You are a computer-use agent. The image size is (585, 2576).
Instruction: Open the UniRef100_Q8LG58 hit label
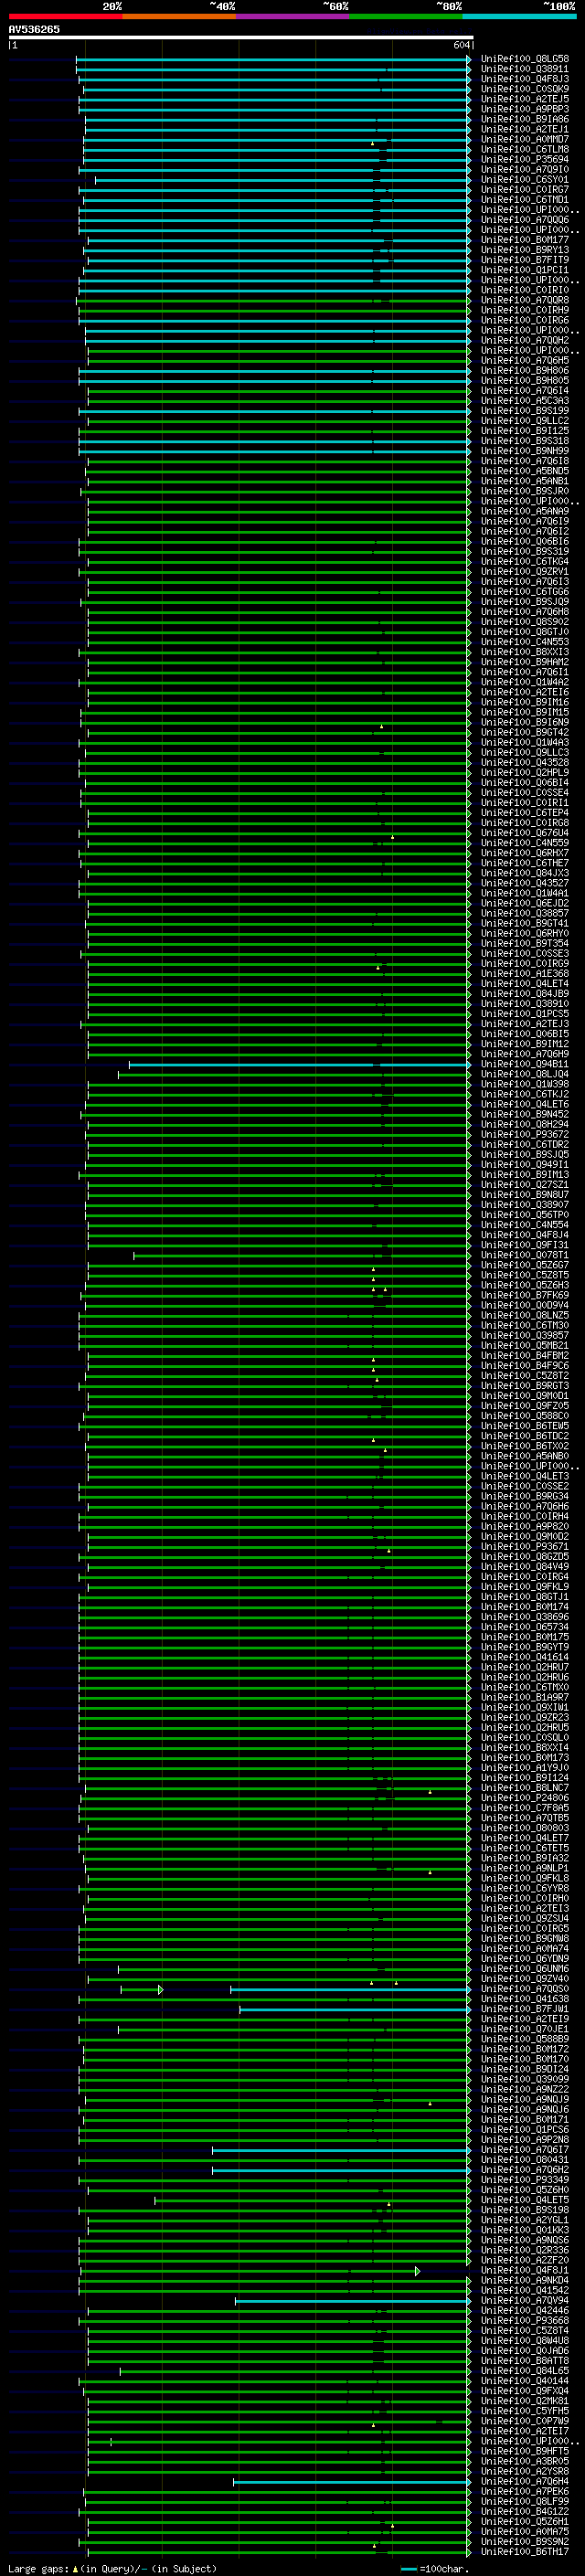coord(525,59)
